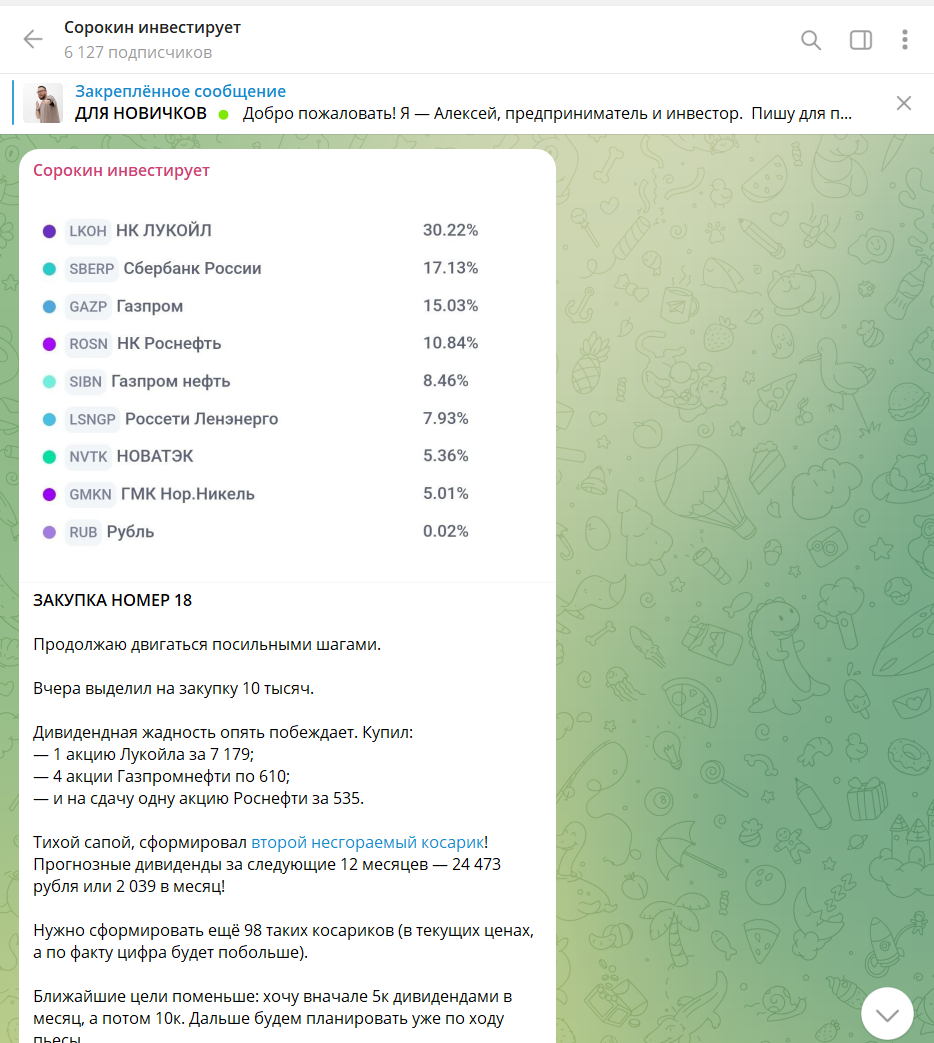
Task: Go back using the arrow icon
Action: pos(33,39)
